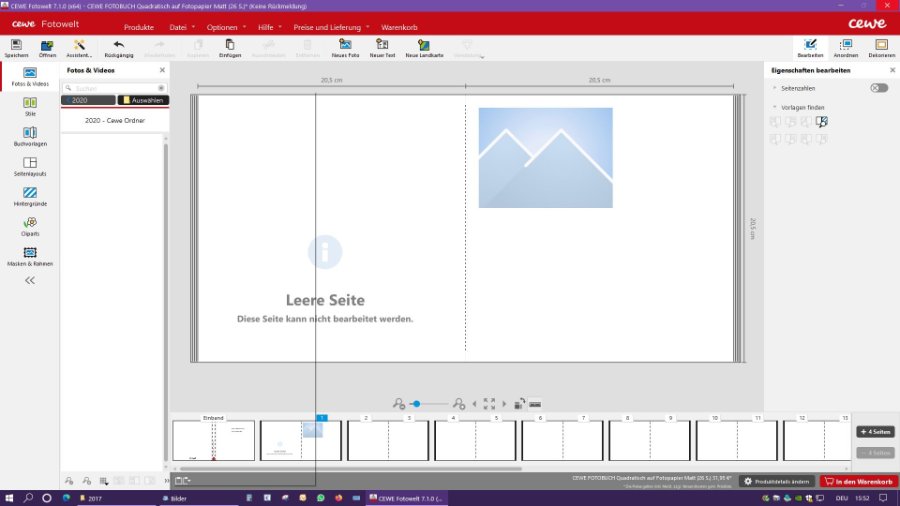
Task: Expand the toolbar overflow arrow
Action: (x=482, y=57)
